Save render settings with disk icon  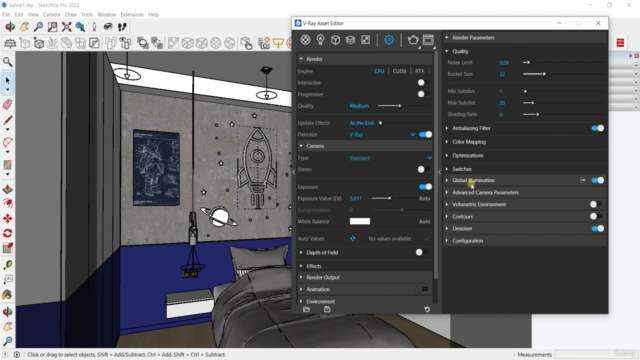point(327,309)
